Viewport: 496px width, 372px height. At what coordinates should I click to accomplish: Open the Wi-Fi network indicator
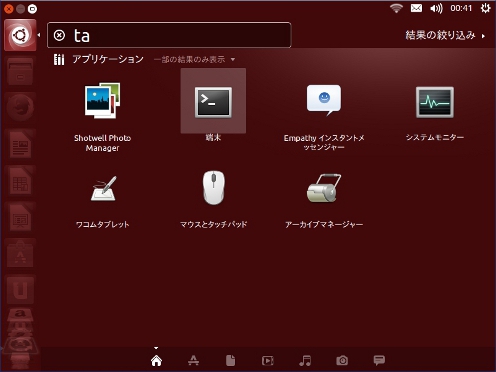click(396, 8)
